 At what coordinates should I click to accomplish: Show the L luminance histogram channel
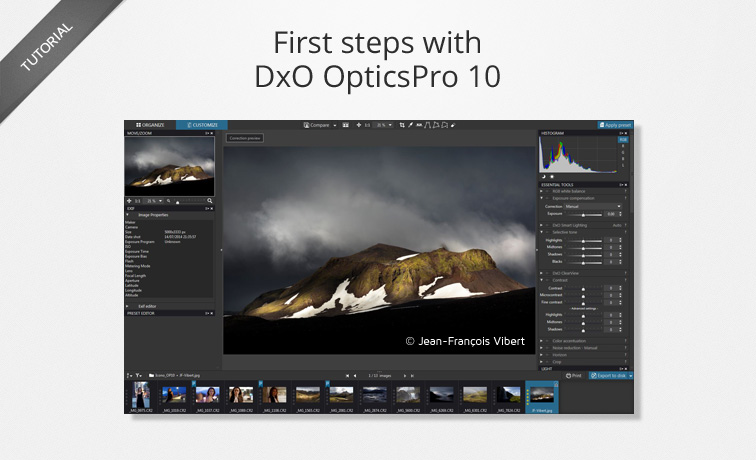click(623, 165)
